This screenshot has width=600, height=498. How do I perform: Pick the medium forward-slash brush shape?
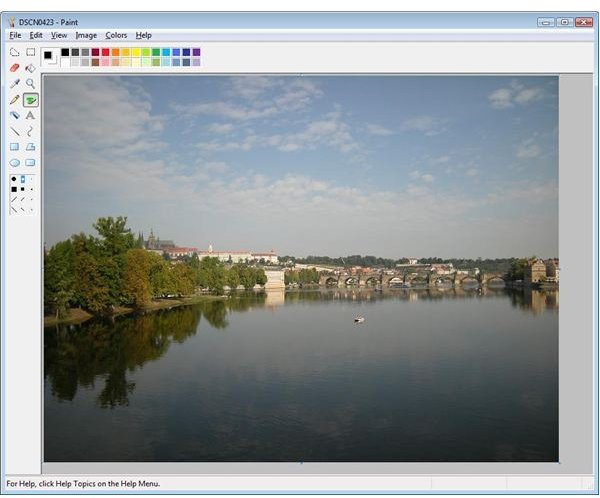pos(23,199)
